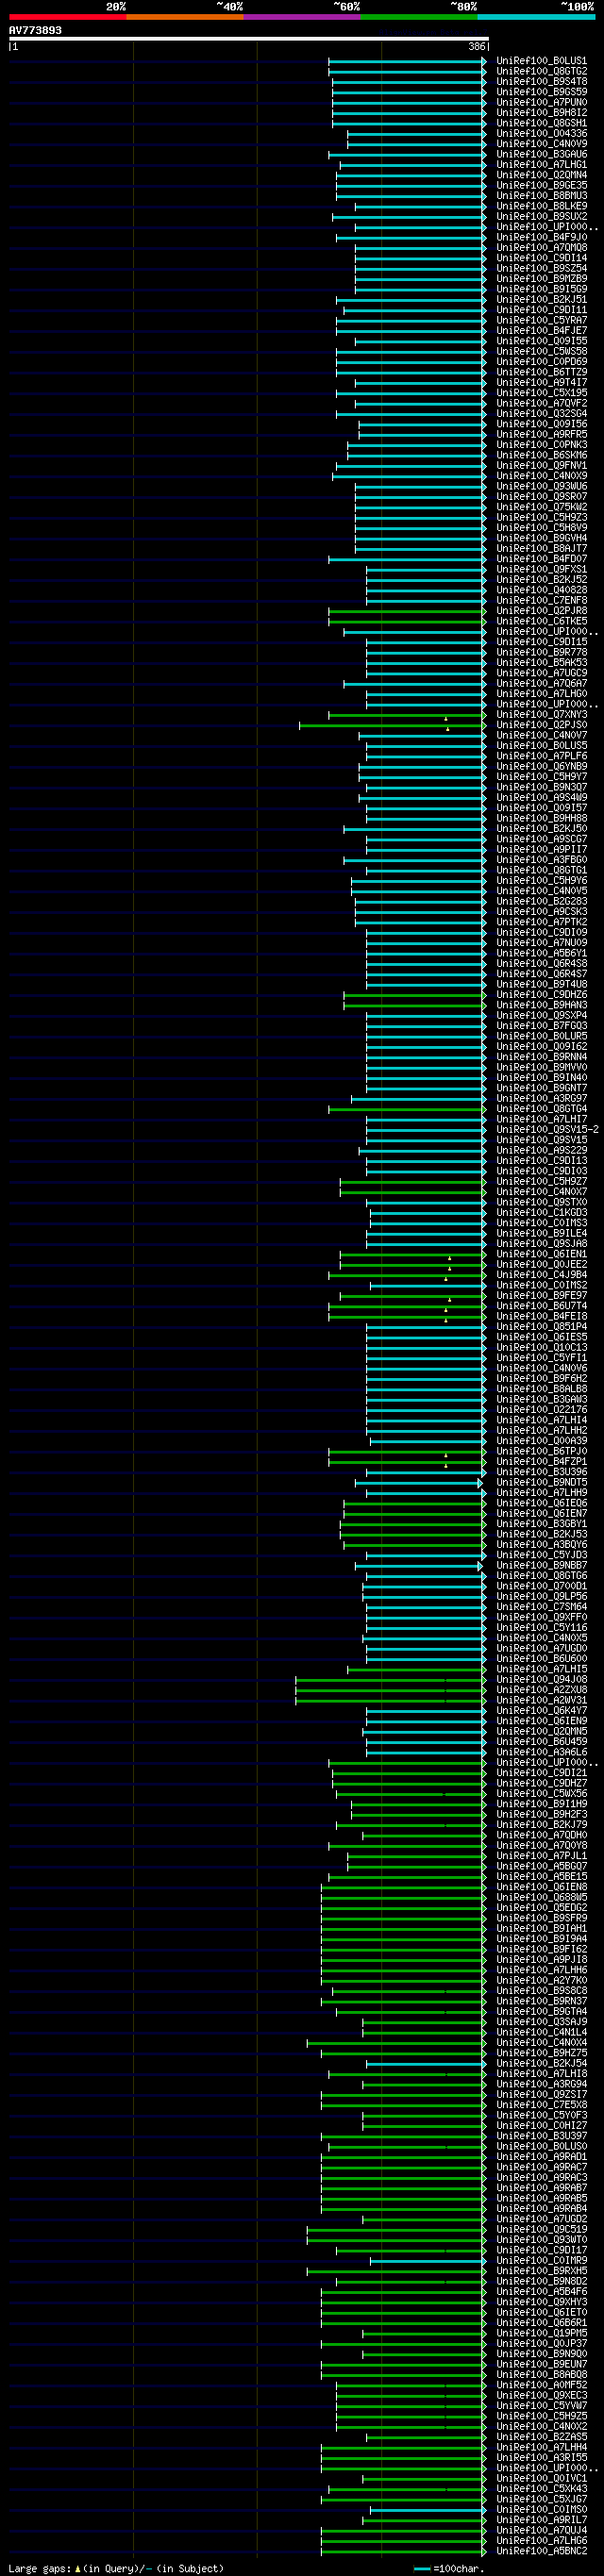604x2576 pixels.
Task: Click the label UniRef100_B4FD07
Action: (542, 559)
